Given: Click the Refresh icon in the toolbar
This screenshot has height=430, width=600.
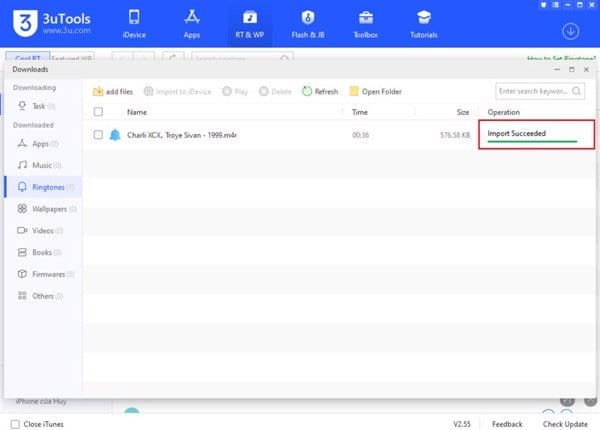Looking at the screenshot, I should pos(306,91).
